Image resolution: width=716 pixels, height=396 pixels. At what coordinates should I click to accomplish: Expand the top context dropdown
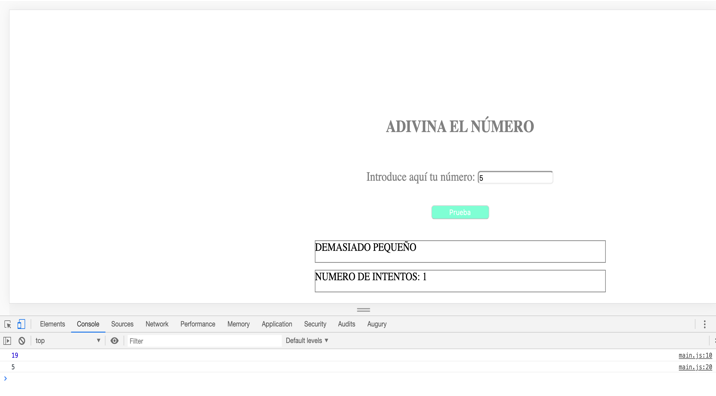coord(68,341)
